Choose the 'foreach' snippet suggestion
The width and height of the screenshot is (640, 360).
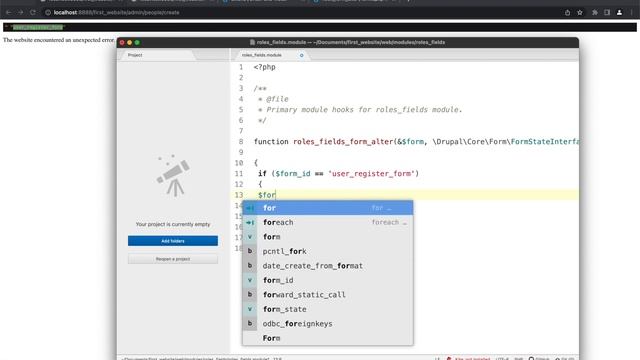(328, 222)
